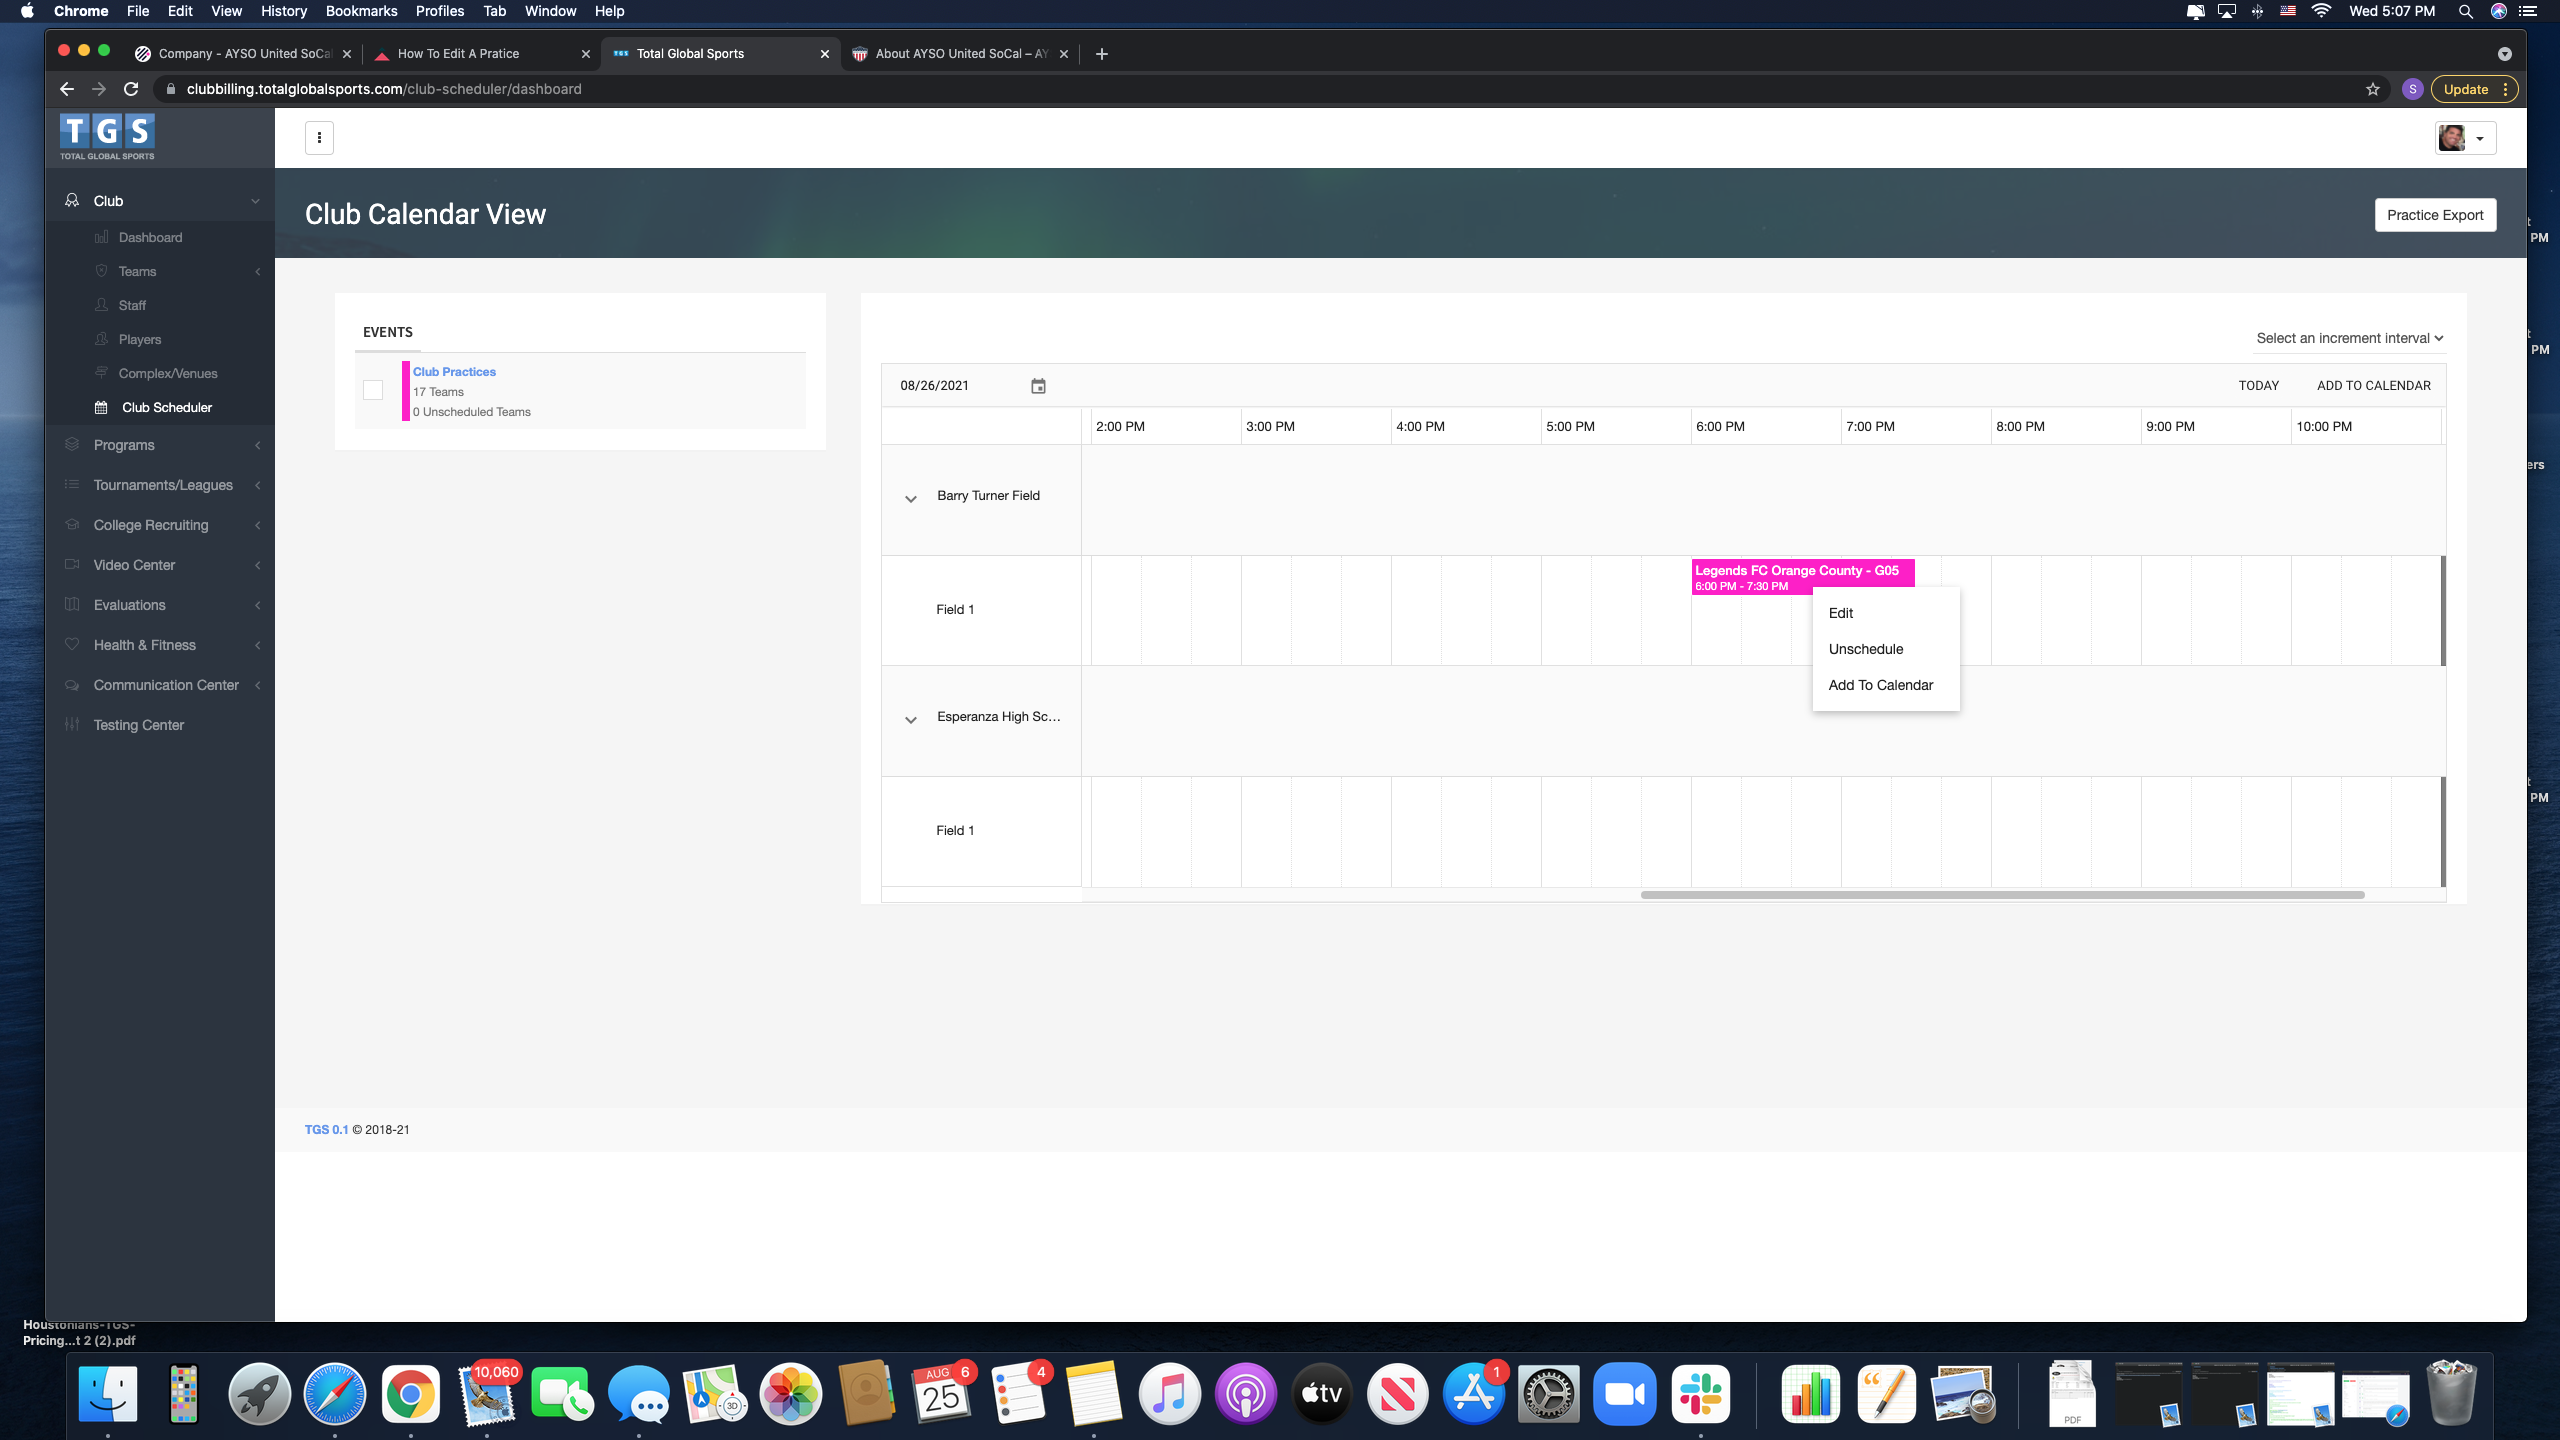Choose Add To Calendar in context menu
The image size is (2560, 1440).
[x=1885, y=685]
